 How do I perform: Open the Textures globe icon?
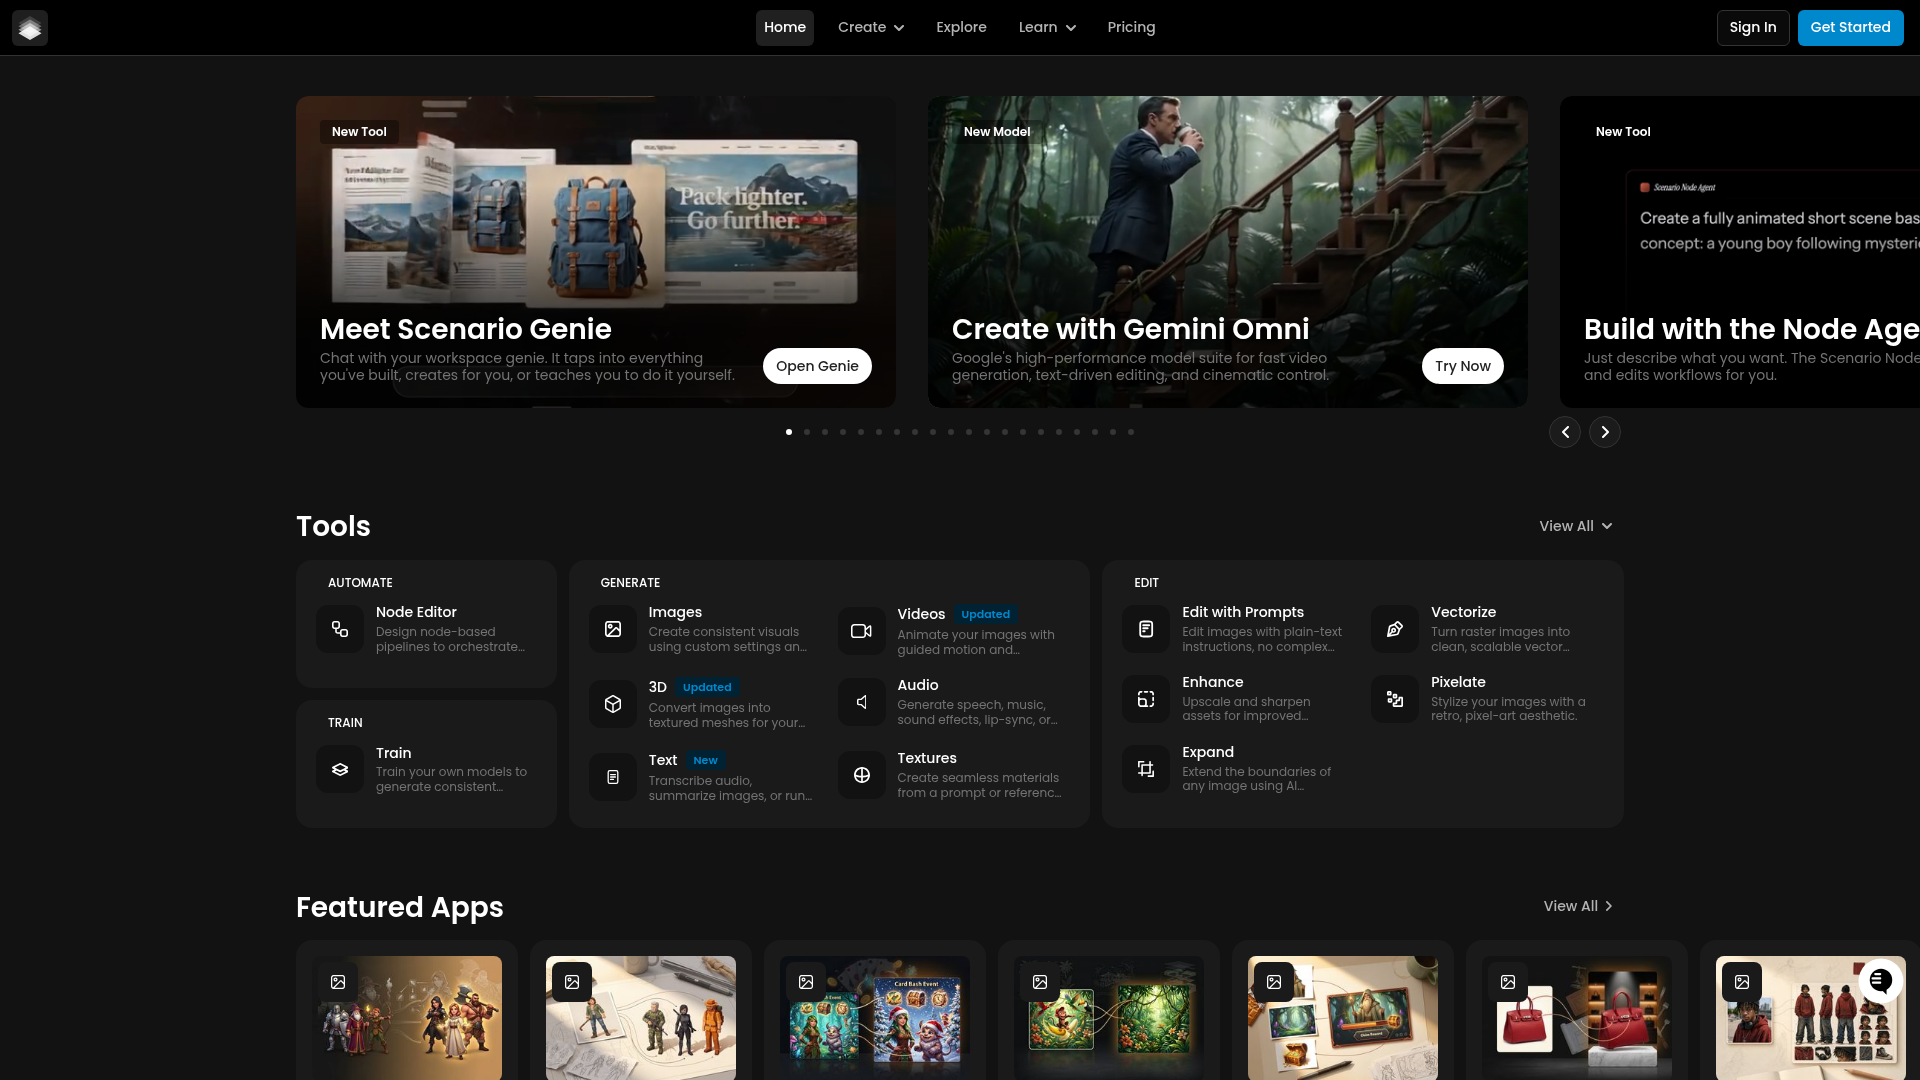click(x=862, y=775)
